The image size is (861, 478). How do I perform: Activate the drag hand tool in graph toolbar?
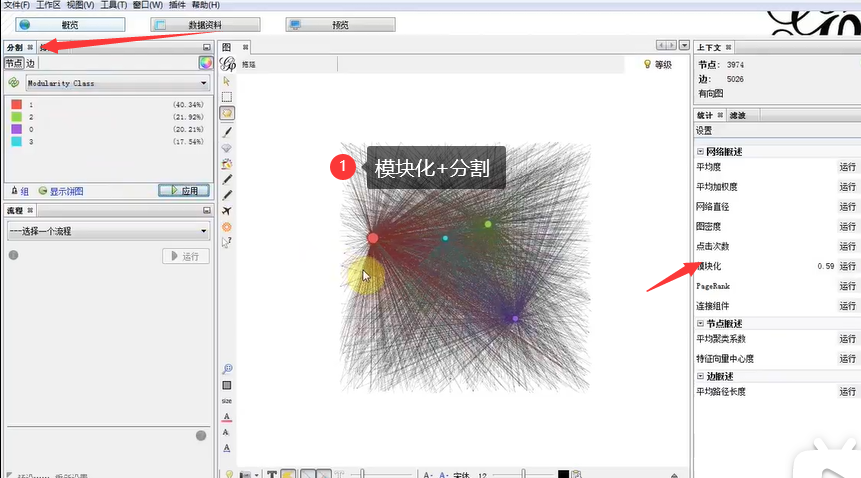tap(227, 113)
